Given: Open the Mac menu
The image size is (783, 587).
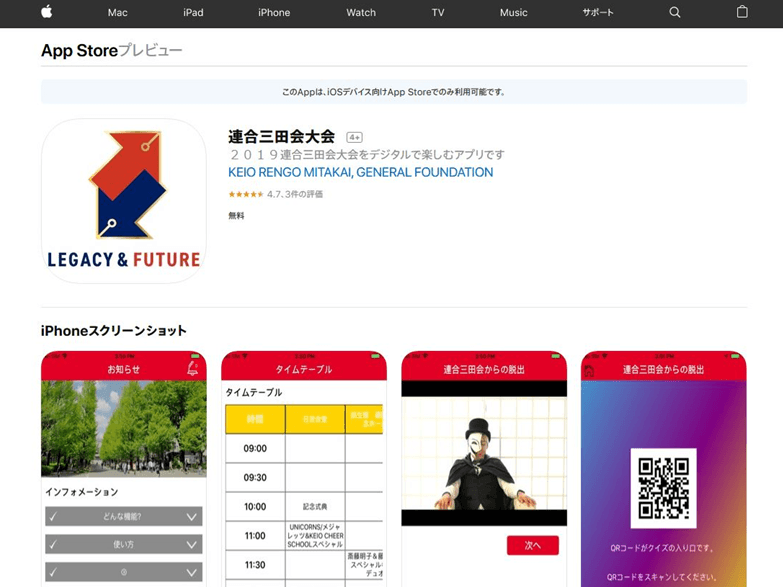Looking at the screenshot, I should (x=118, y=12).
